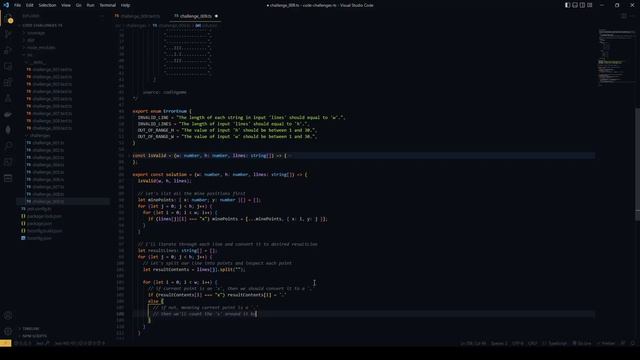Open the Testing flask view
Screen dimensions: 640x360
tap(8, 98)
